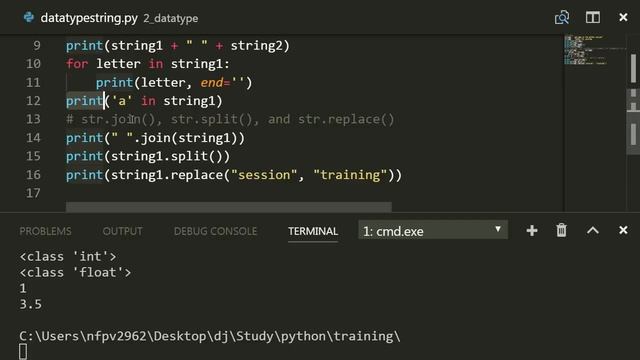Click the editor horizontal scrollbar
This screenshot has height=360, width=640.
pyautogui.click(x=229, y=207)
